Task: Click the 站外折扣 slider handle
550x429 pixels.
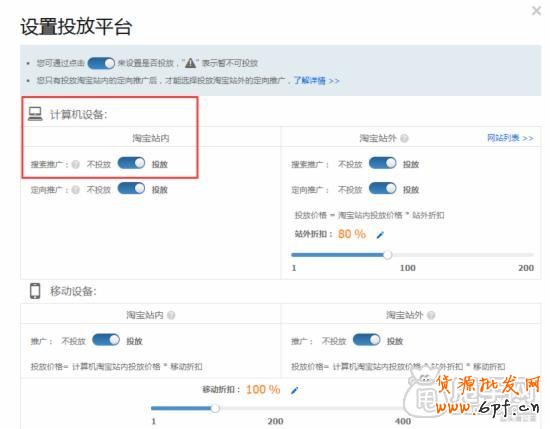Action: pos(388,255)
